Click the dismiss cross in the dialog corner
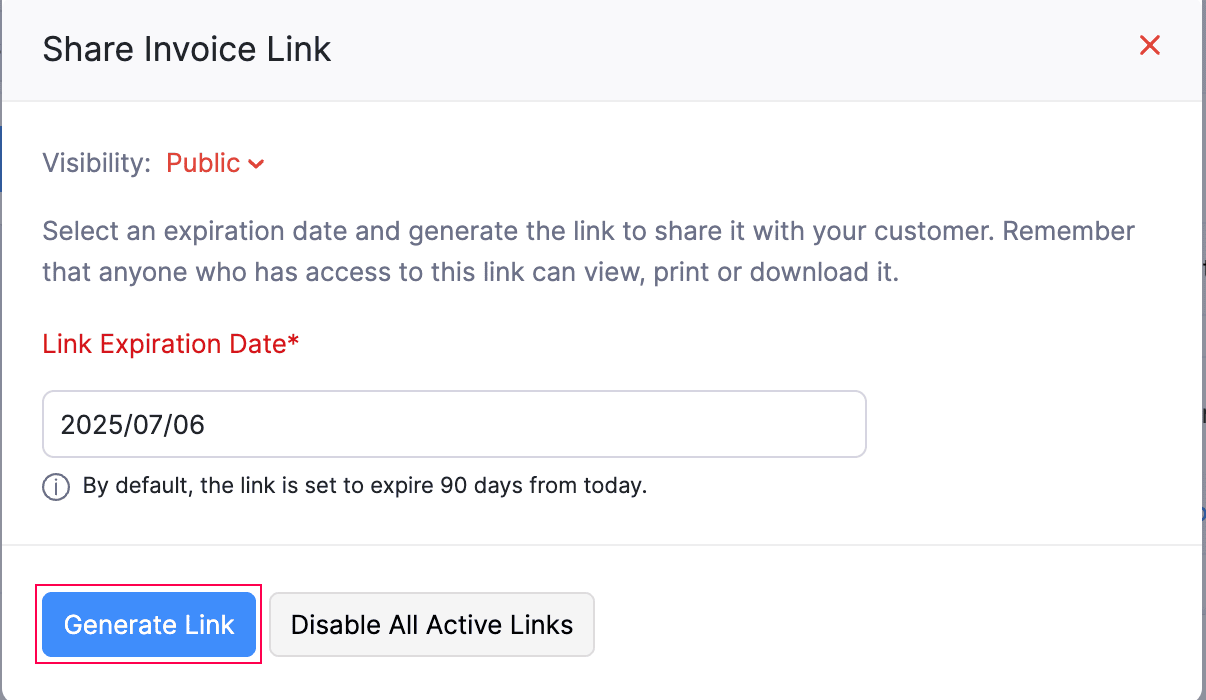Screen dimensions: 1206x700 (x=1149, y=45)
